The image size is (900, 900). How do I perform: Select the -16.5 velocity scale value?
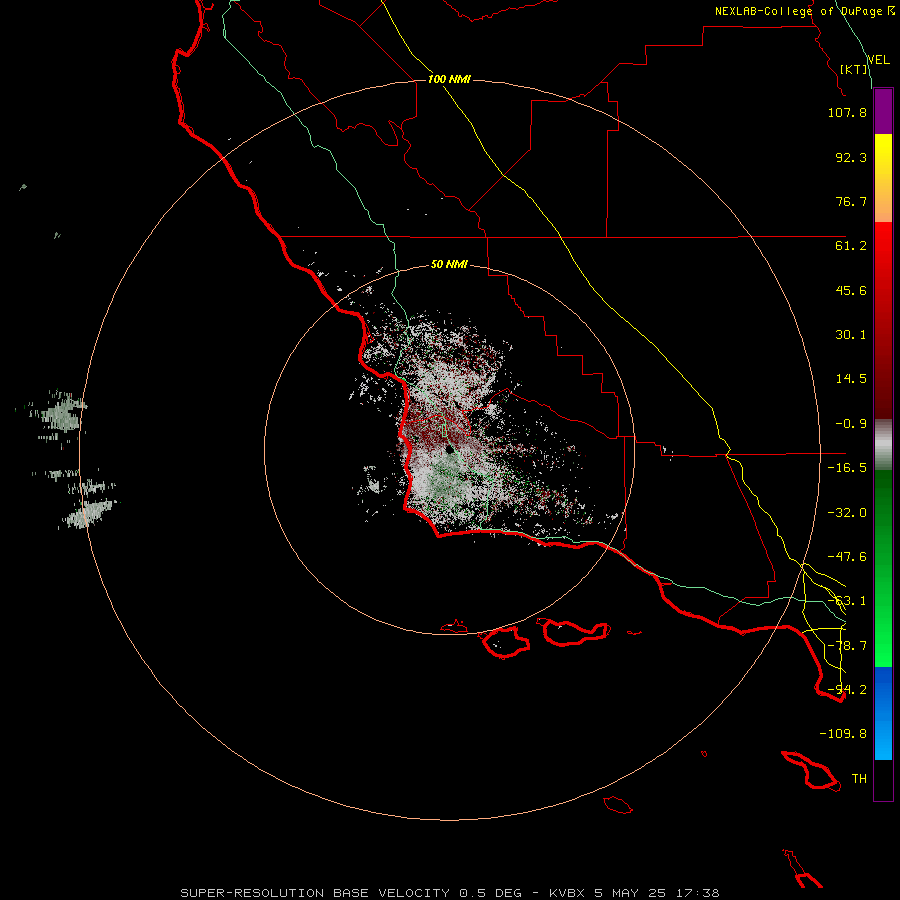pyautogui.click(x=847, y=468)
